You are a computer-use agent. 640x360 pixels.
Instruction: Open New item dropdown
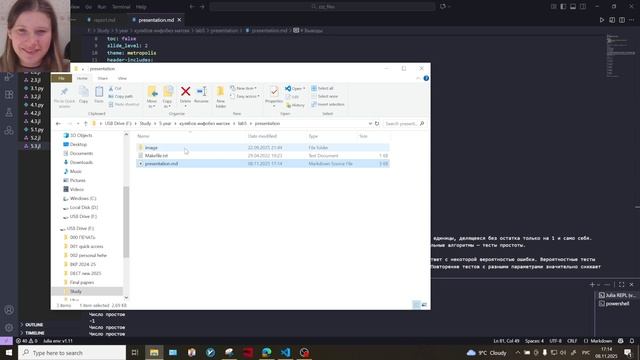pyautogui.click(x=244, y=88)
